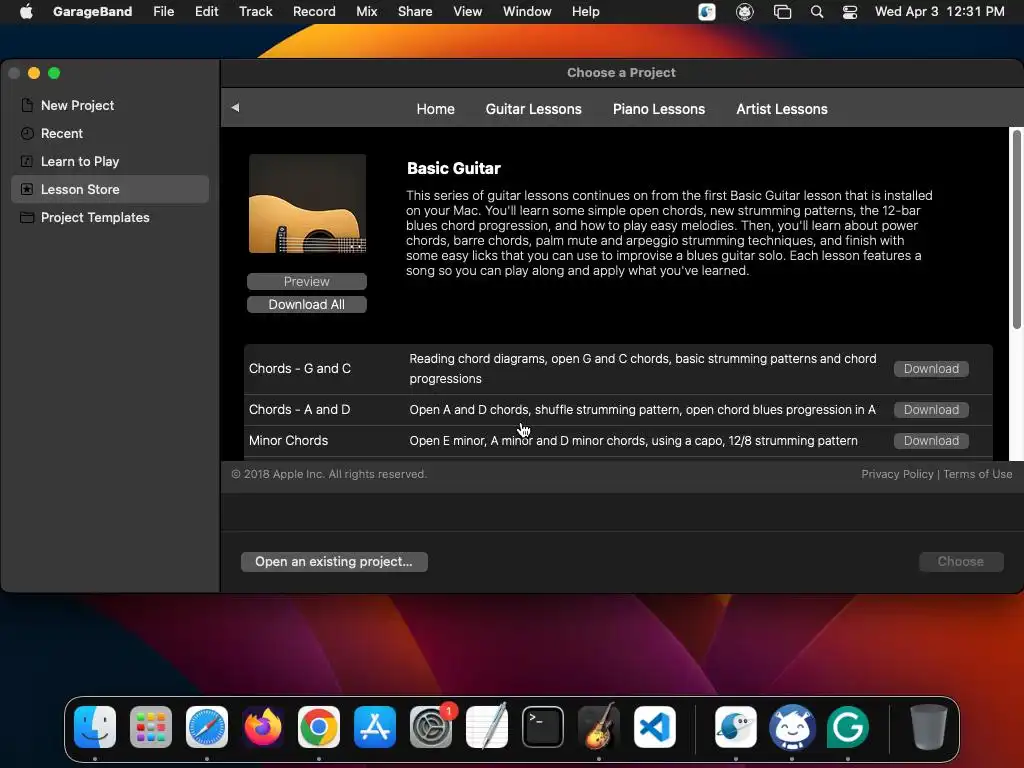The image size is (1024, 768).
Task: Open the View menu
Action: (468, 12)
